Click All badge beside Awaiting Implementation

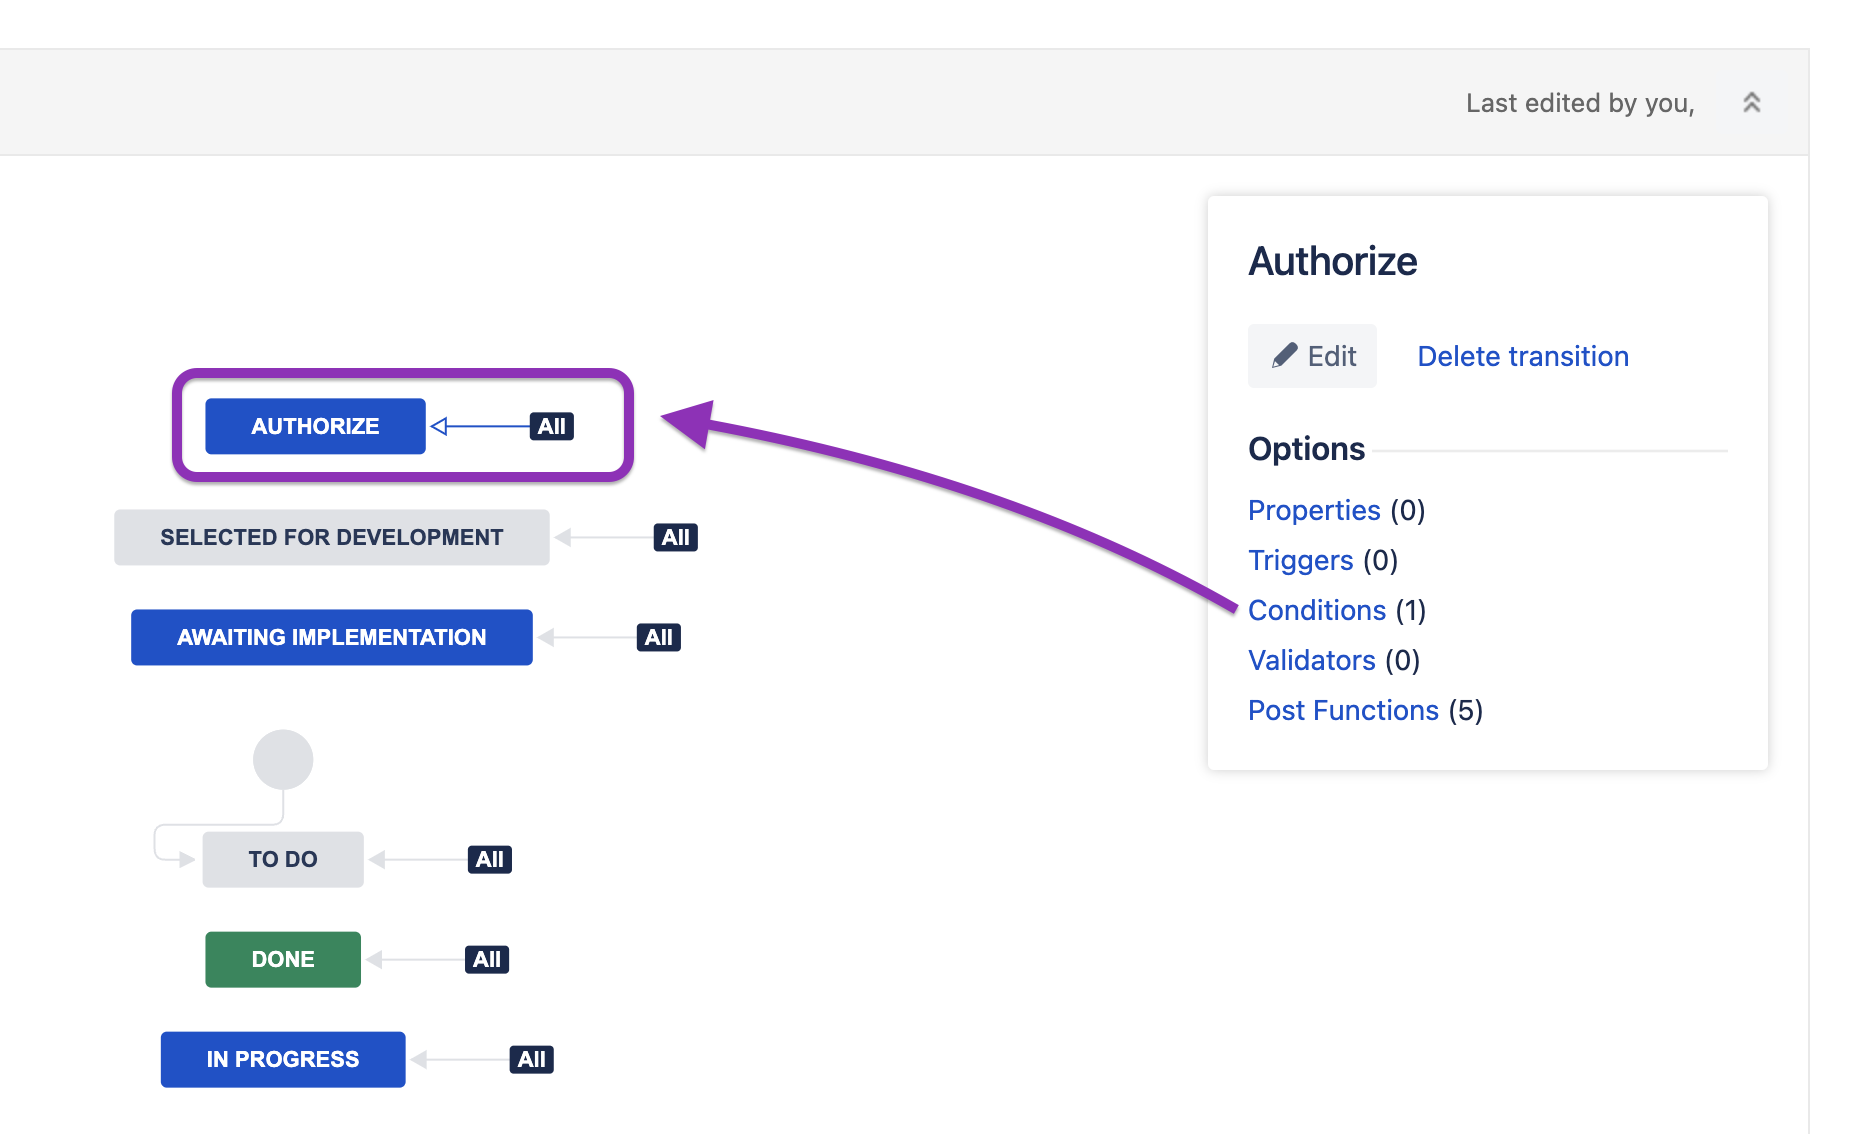(x=658, y=637)
